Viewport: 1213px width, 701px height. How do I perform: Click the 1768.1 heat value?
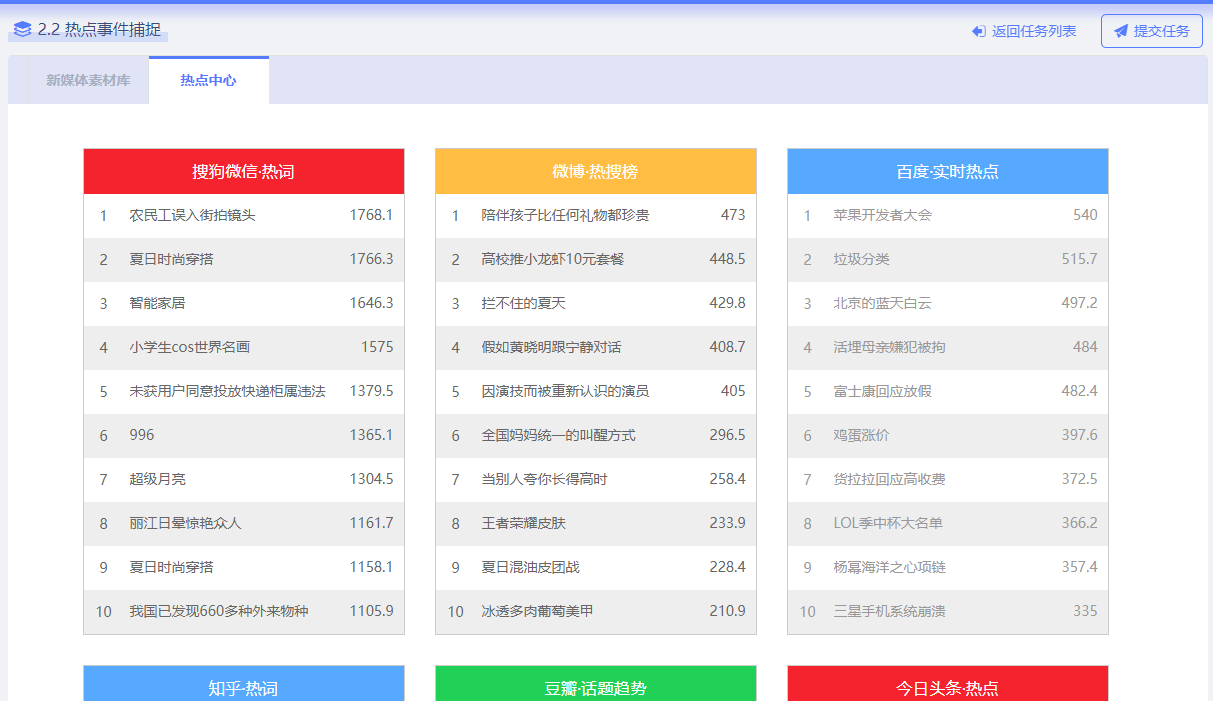(x=371, y=215)
